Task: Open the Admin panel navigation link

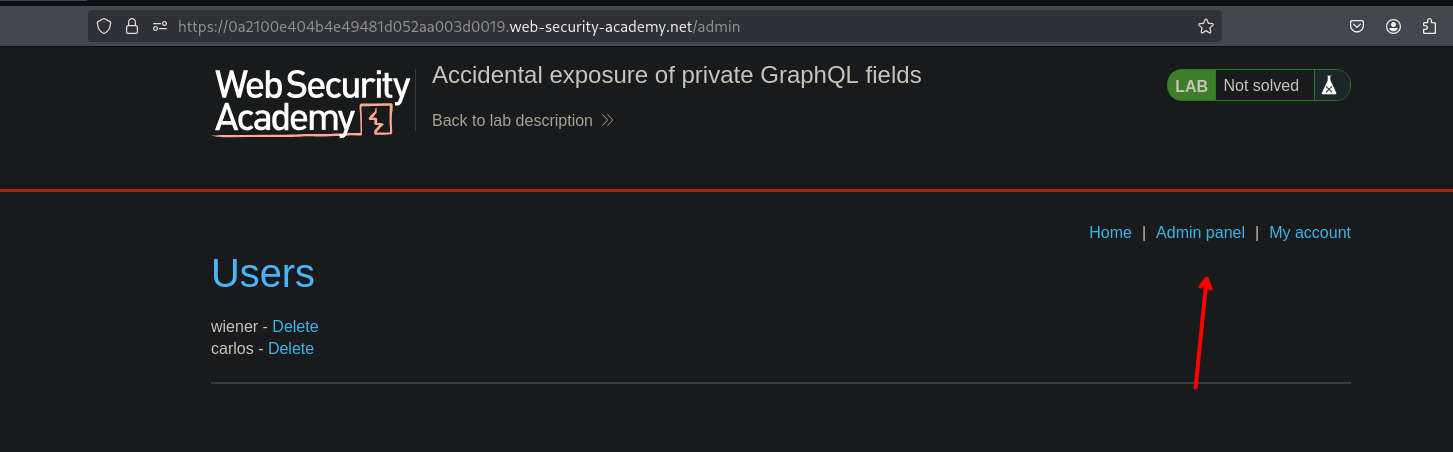Action: 1200,233
